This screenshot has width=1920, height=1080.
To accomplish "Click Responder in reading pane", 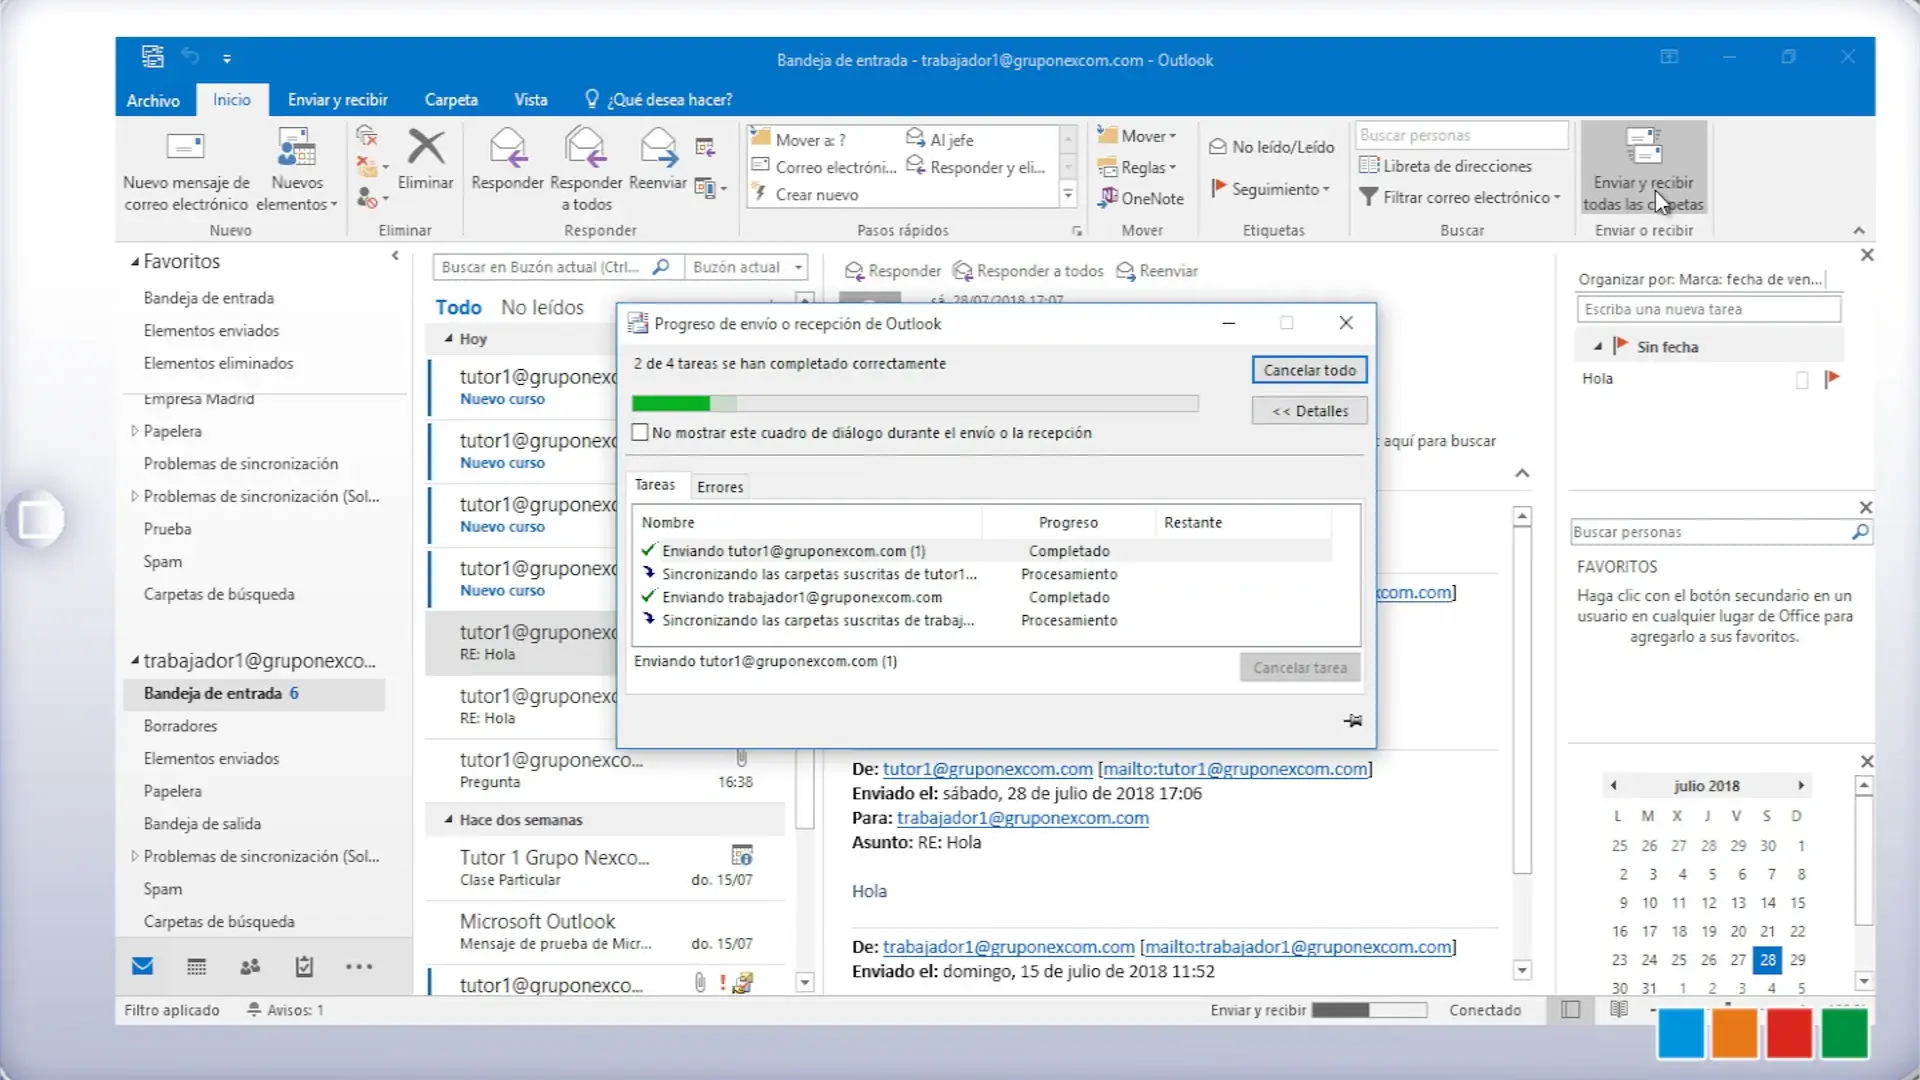I will 892,271.
